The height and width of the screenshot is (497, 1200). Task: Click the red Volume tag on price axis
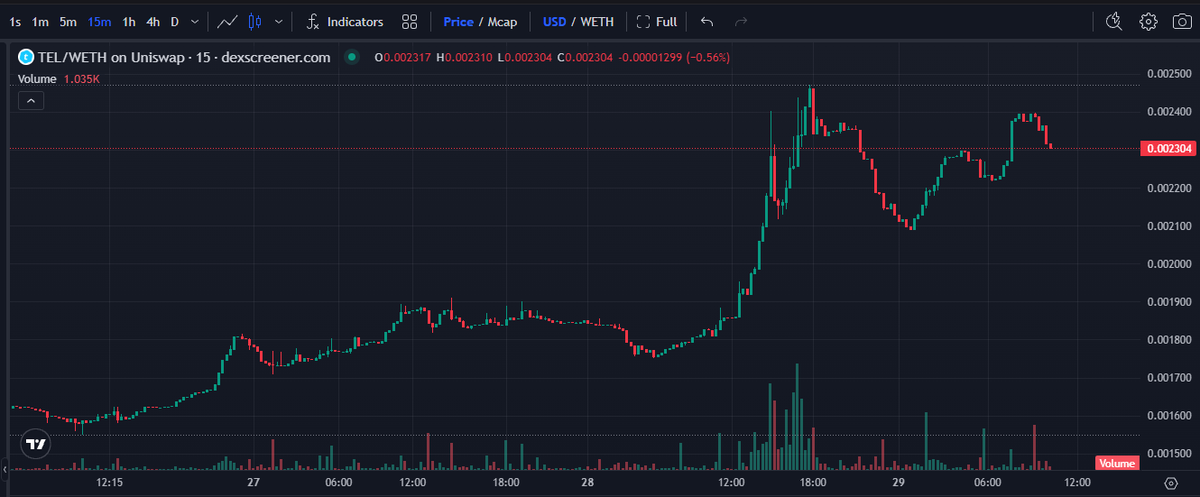pos(1117,463)
